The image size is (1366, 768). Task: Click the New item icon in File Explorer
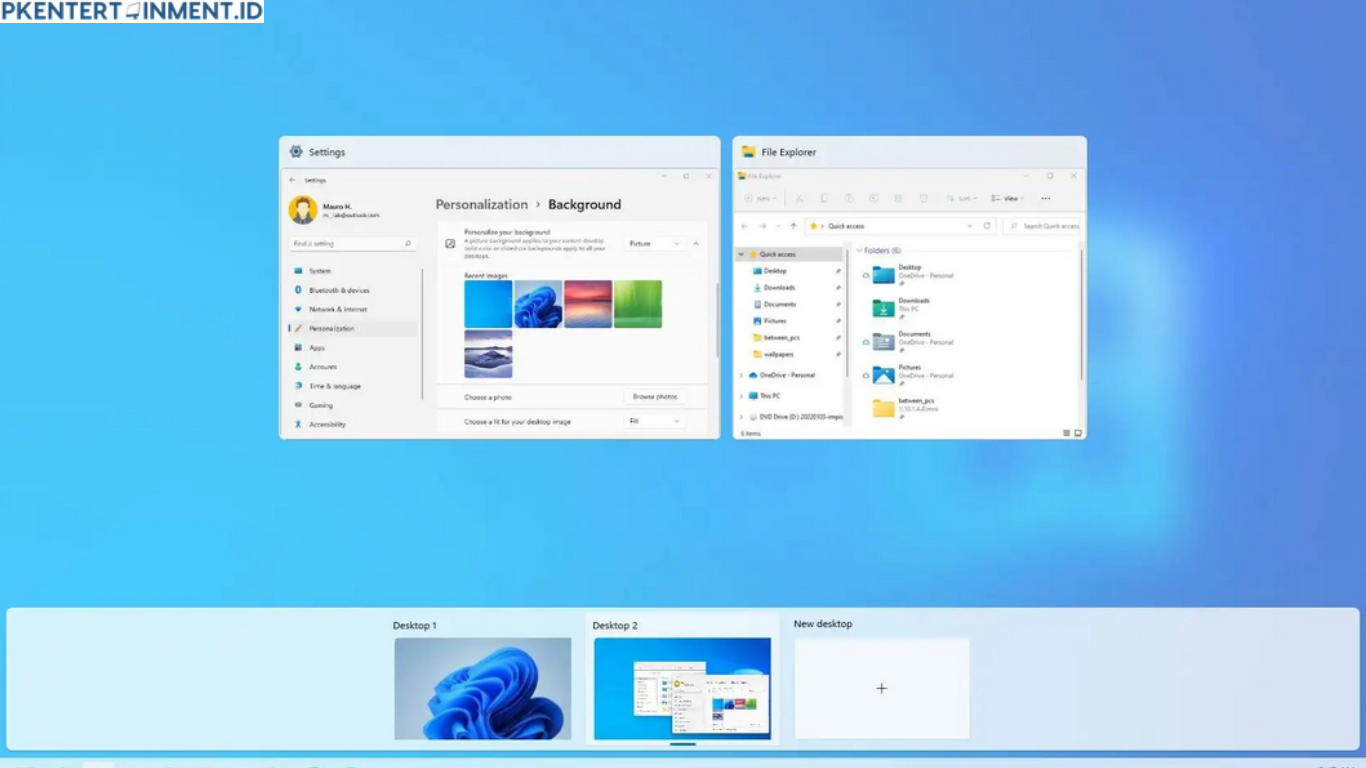pyautogui.click(x=760, y=197)
